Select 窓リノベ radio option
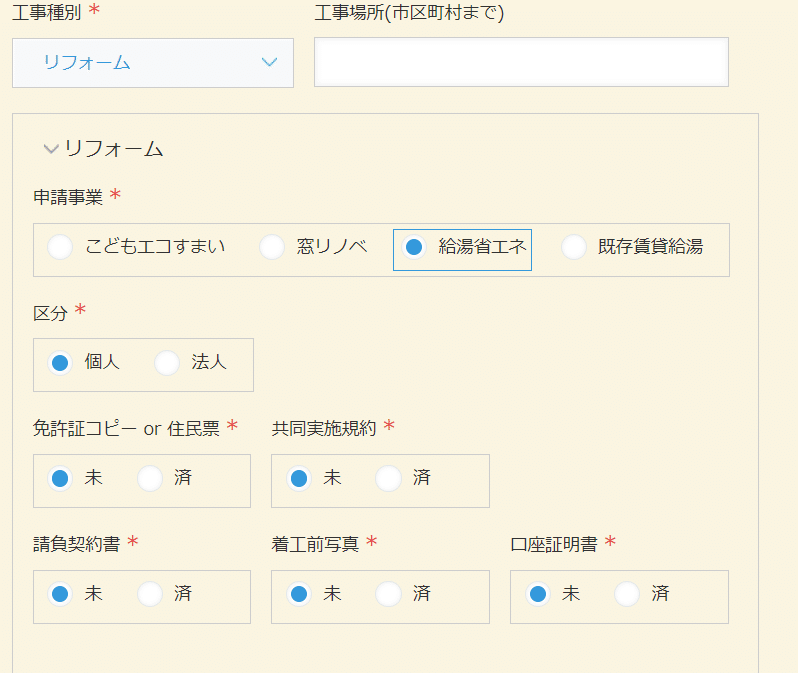Image resolution: width=798 pixels, height=673 pixels. pos(272,247)
